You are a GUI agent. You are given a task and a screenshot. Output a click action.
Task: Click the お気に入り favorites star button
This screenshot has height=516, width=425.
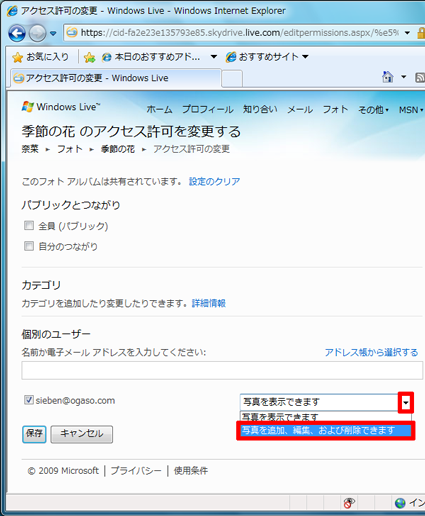[x=40, y=57]
